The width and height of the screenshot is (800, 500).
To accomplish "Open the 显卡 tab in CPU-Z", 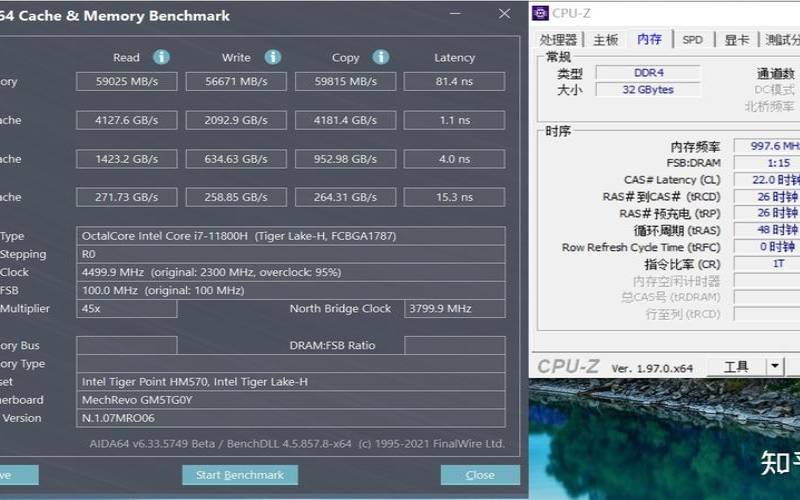I will 737,40.
